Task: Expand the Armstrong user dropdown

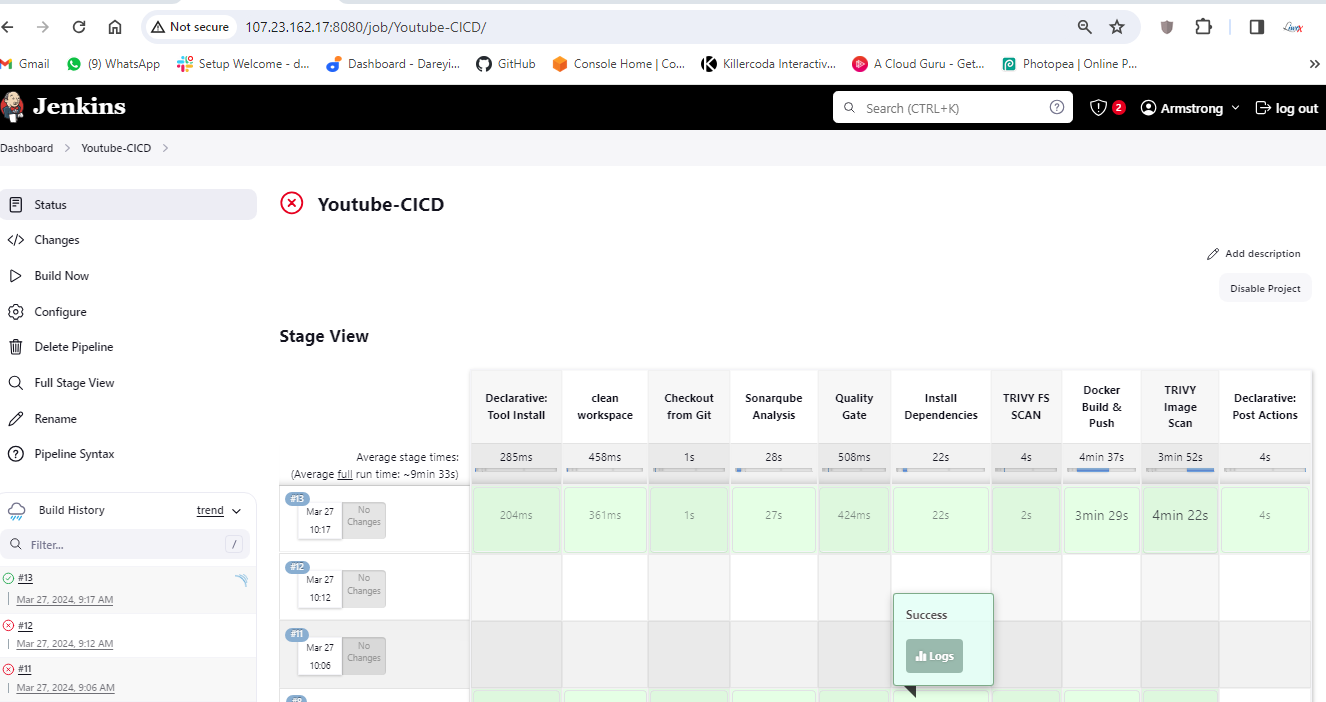Action: click(x=1235, y=108)
